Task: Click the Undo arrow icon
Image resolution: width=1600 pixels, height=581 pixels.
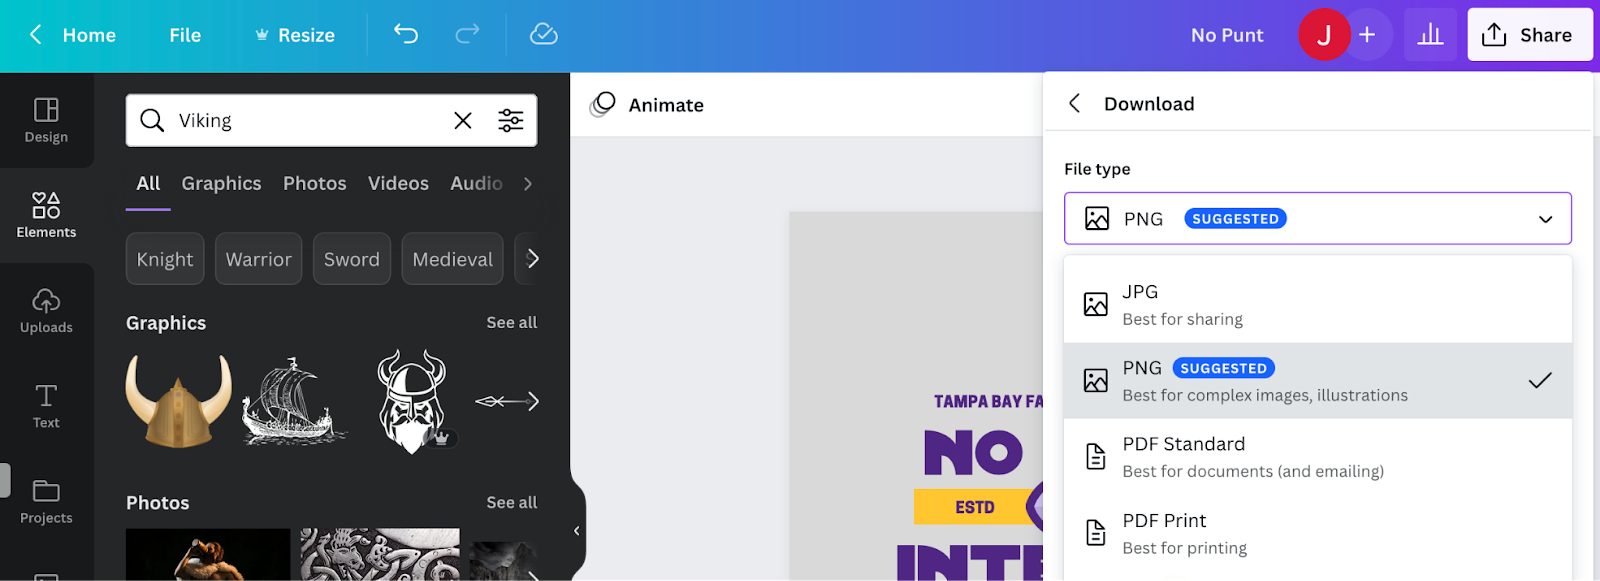Action: [x=406, y=35]
